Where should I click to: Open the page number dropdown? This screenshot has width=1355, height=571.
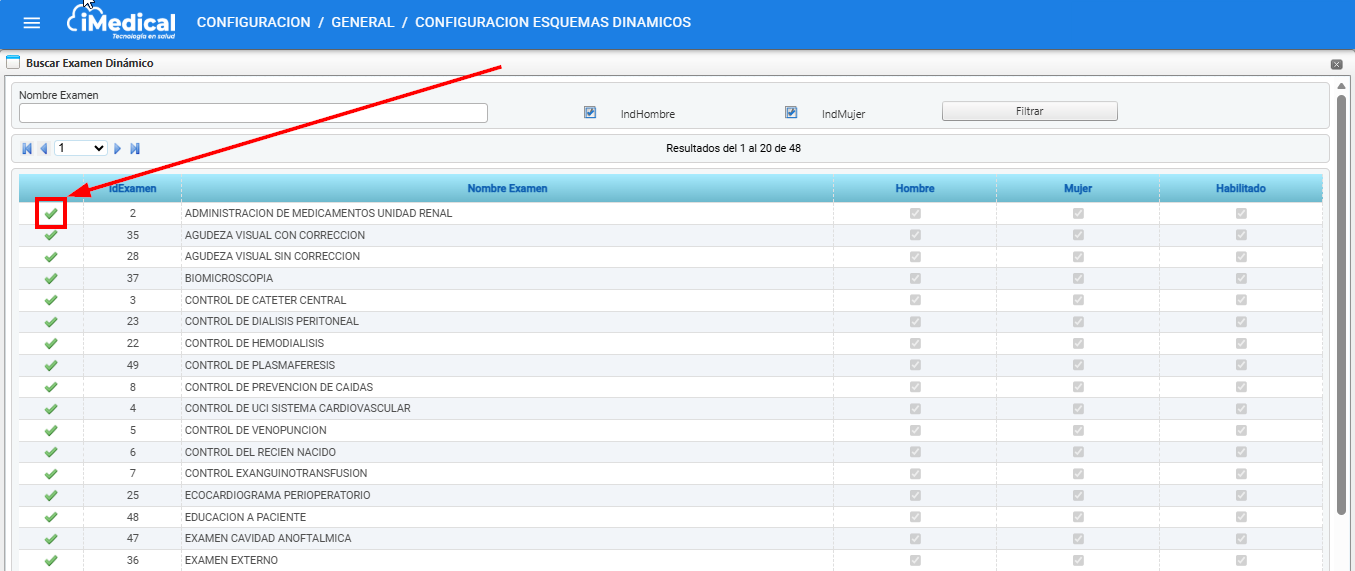[81, 148]
